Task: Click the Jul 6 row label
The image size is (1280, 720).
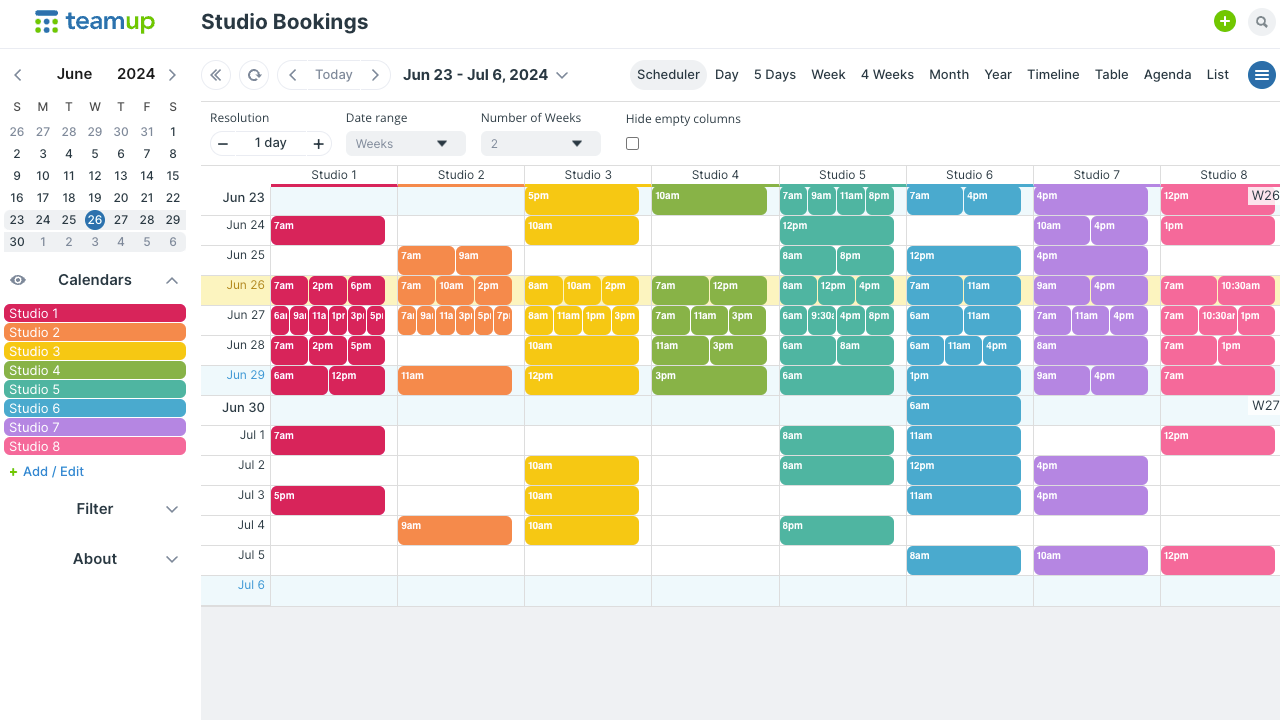Action: coord(251,585)
